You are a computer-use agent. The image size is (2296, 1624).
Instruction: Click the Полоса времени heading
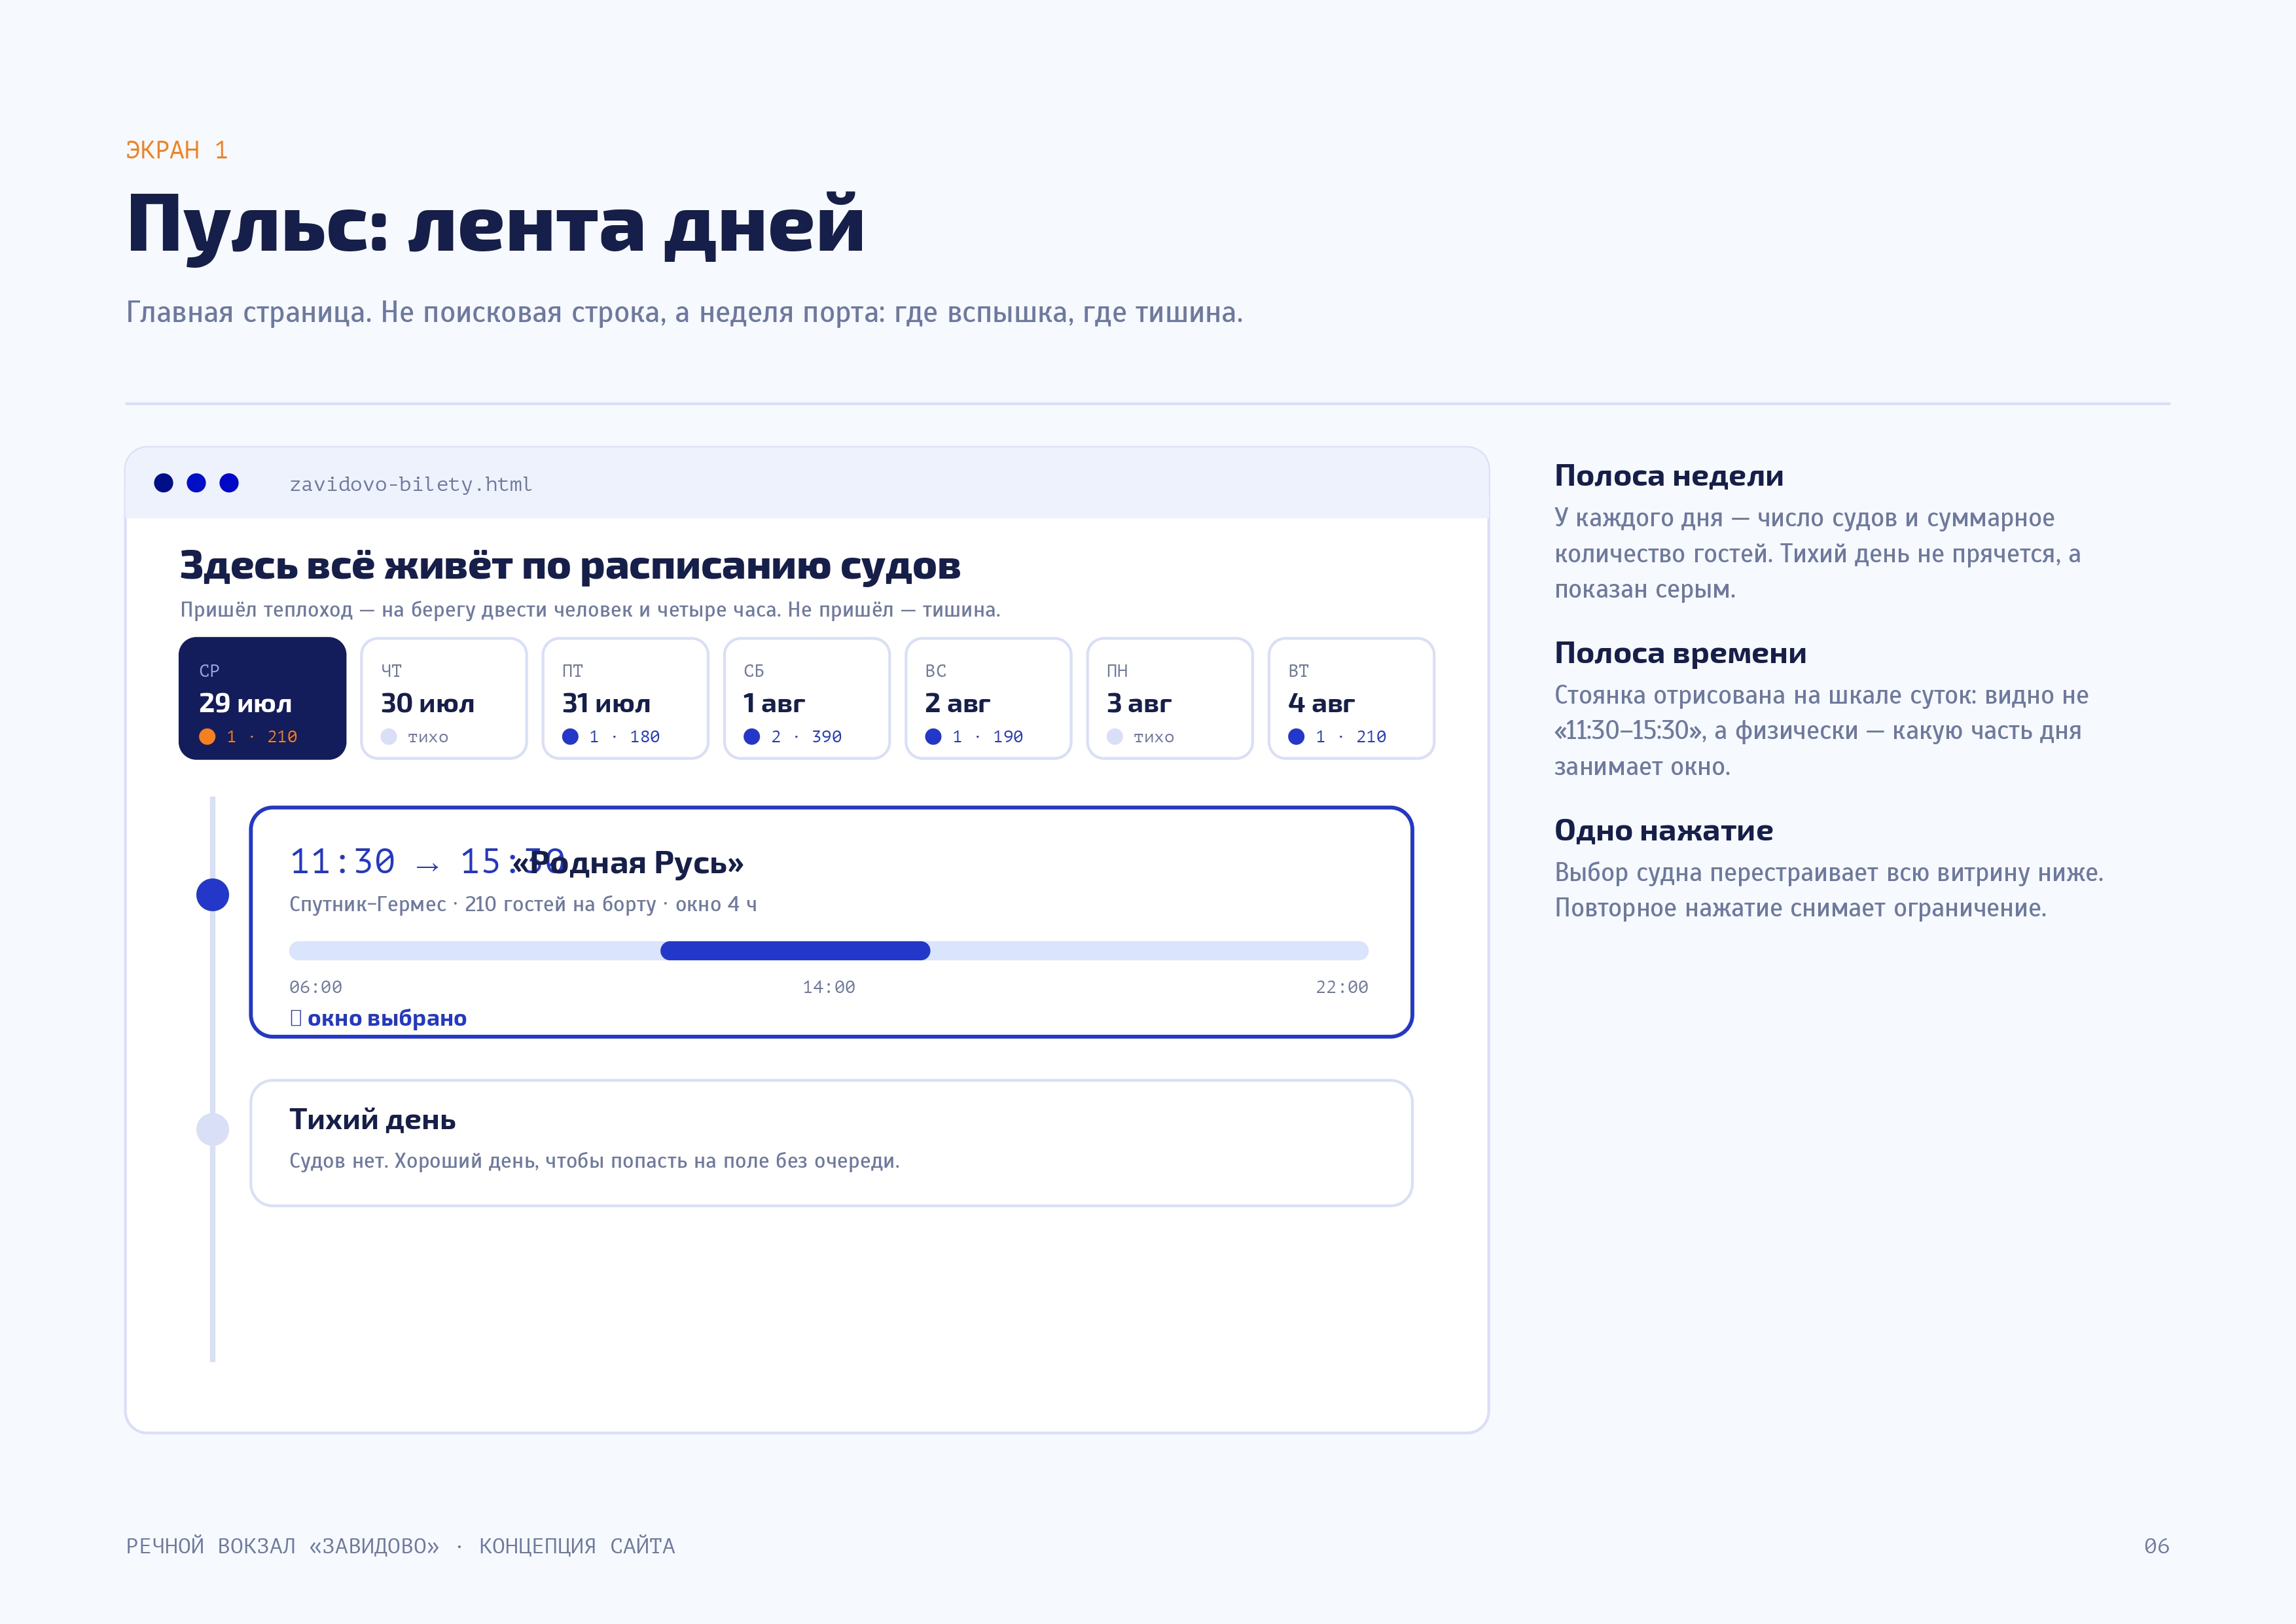[1680, 653]
